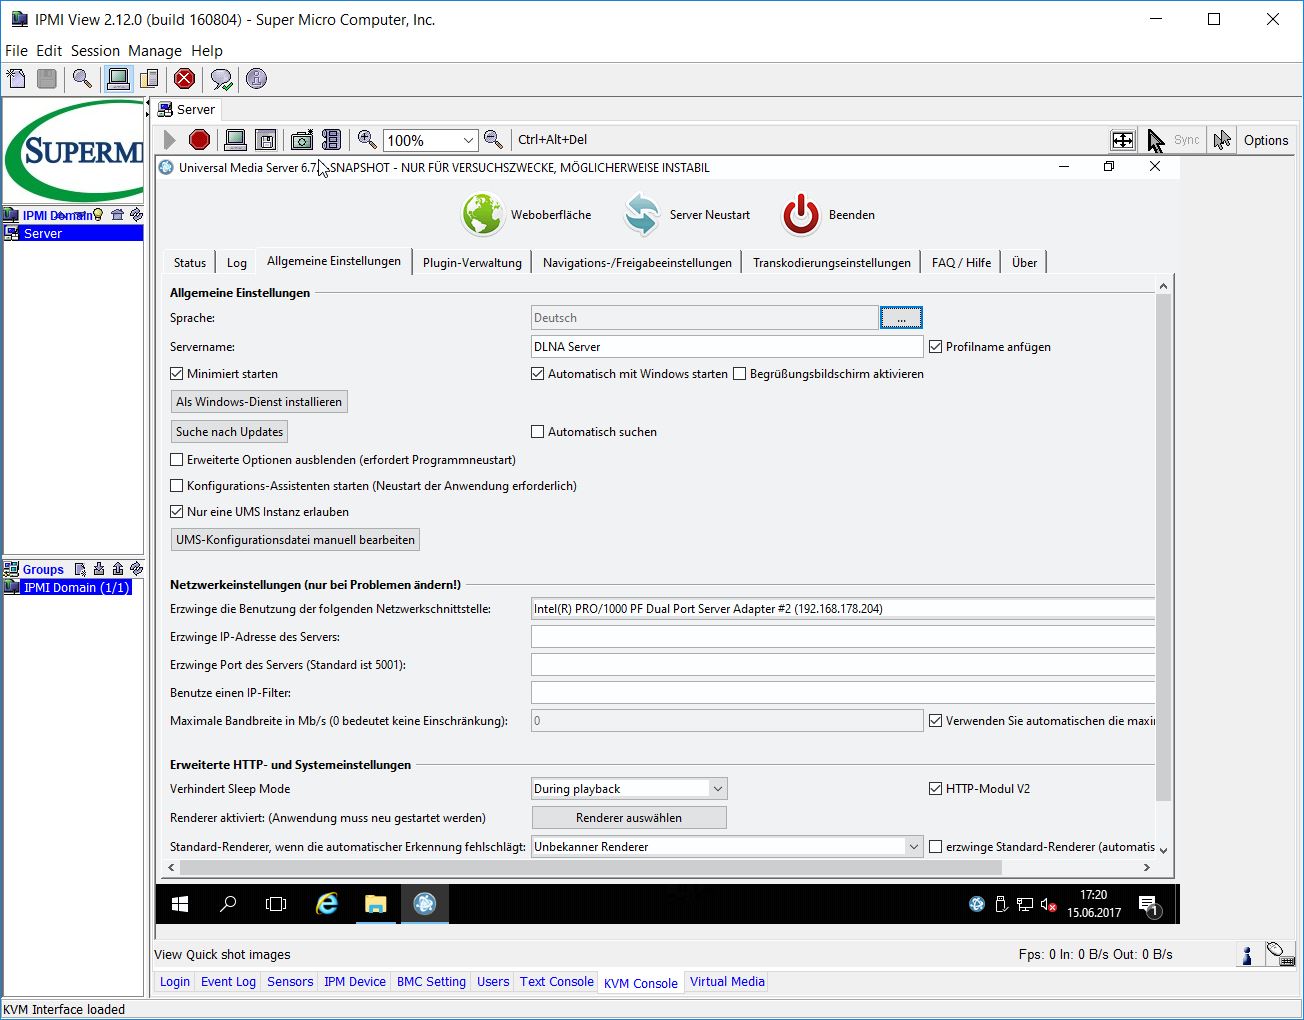
Task: Click the monitor icon in IPMI View main toolbar
Action: pos(118,79)
